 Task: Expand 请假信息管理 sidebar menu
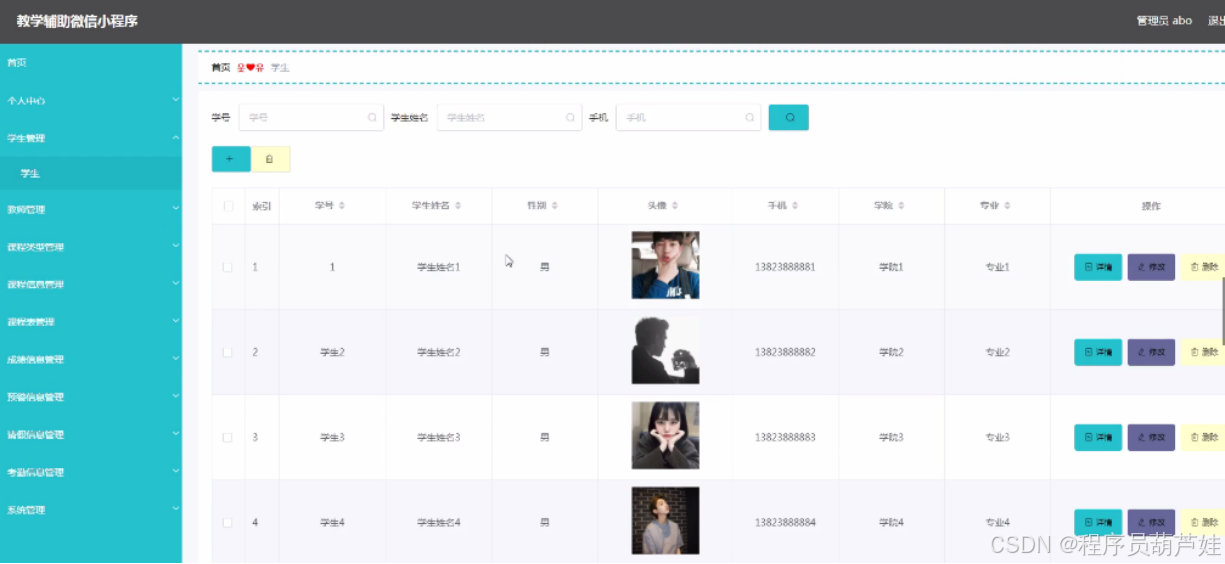click(91, 435)
